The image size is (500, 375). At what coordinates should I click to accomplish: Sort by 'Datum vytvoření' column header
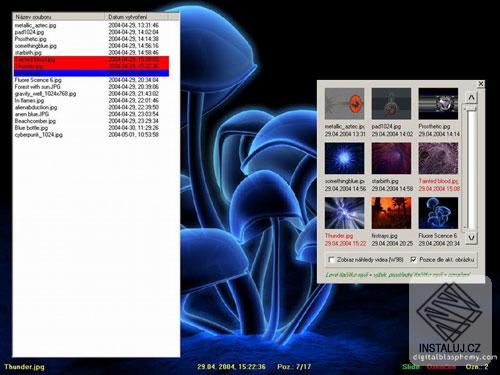pos(136,16)
